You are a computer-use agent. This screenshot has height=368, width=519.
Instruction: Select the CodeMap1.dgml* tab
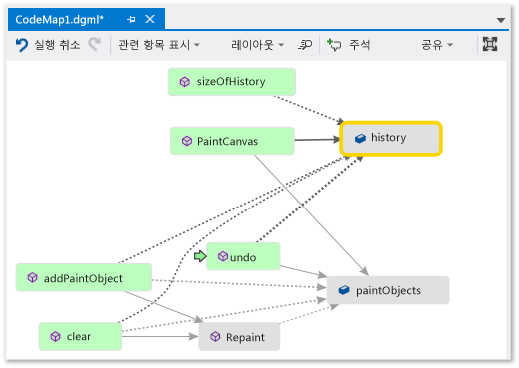86,19
